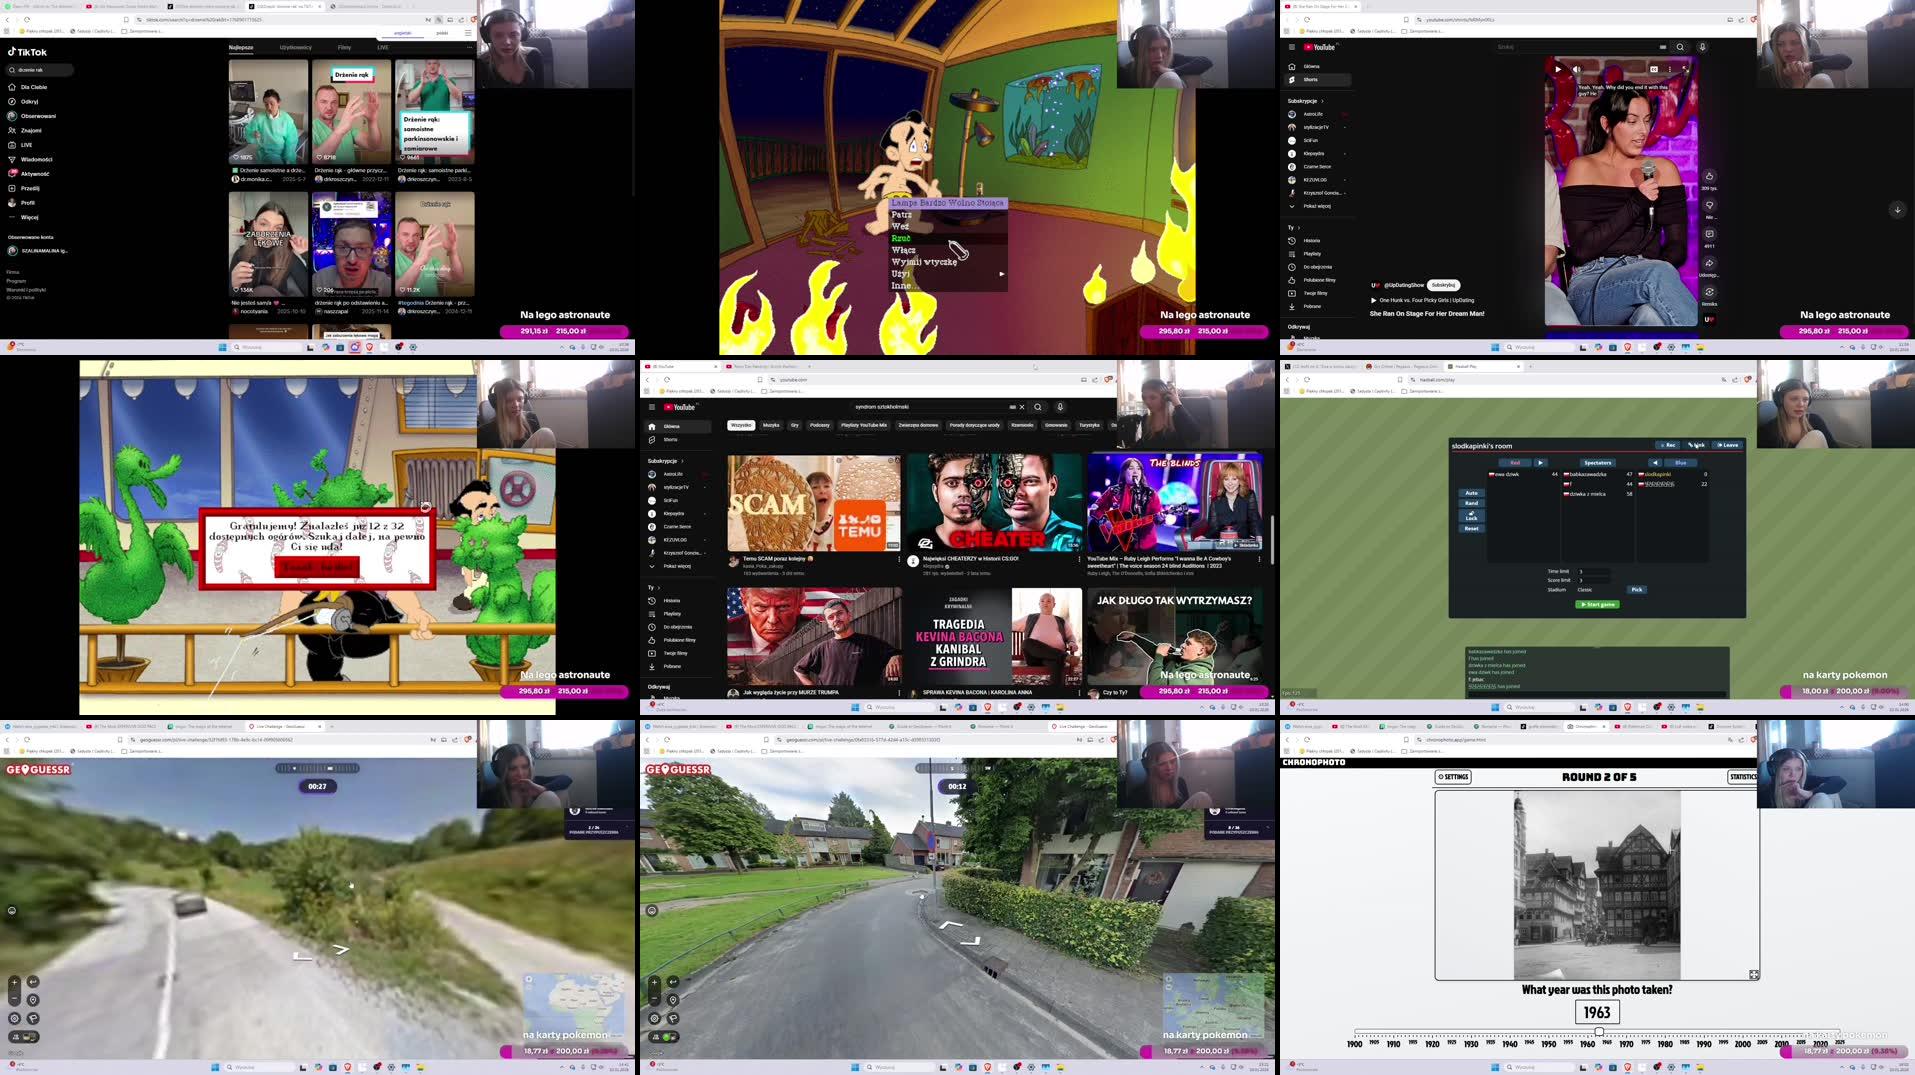Mute the Shorts video with the speaker icon
Image resolution: width=1915 pixels, height=1075 pixels.
pyautogui.click(x=1576, y=69)
